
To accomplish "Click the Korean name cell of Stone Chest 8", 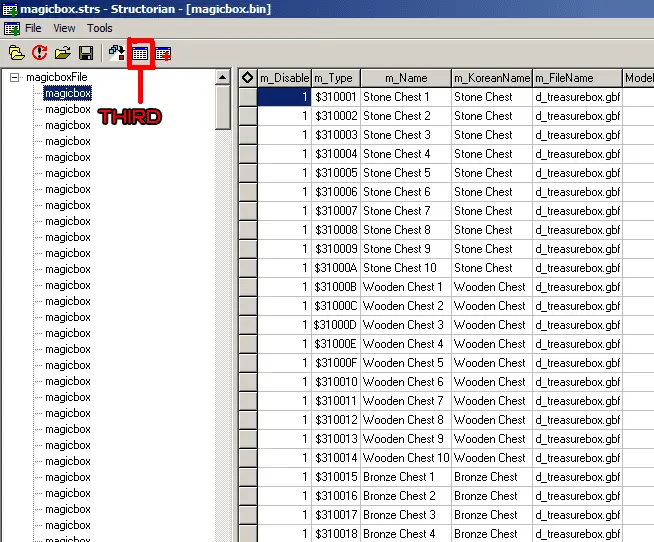I will (492, 230).
